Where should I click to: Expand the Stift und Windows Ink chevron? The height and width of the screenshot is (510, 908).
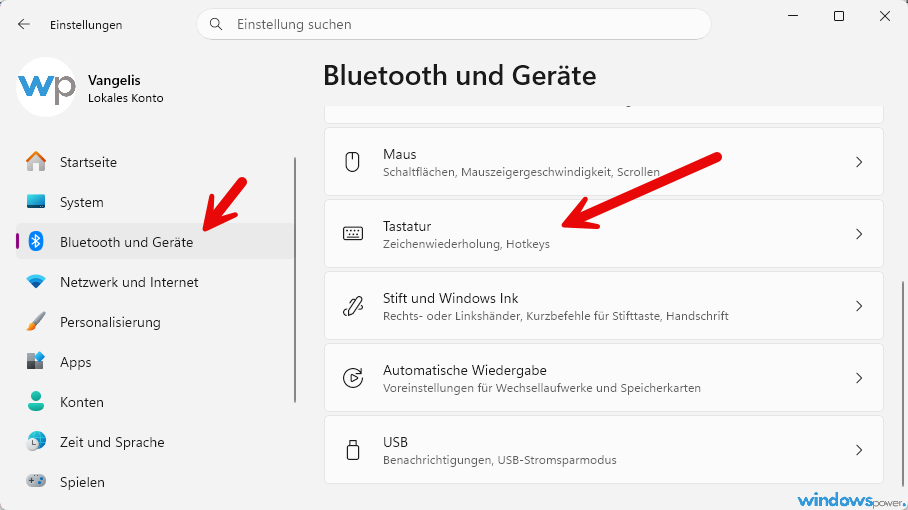coord(859,306)
